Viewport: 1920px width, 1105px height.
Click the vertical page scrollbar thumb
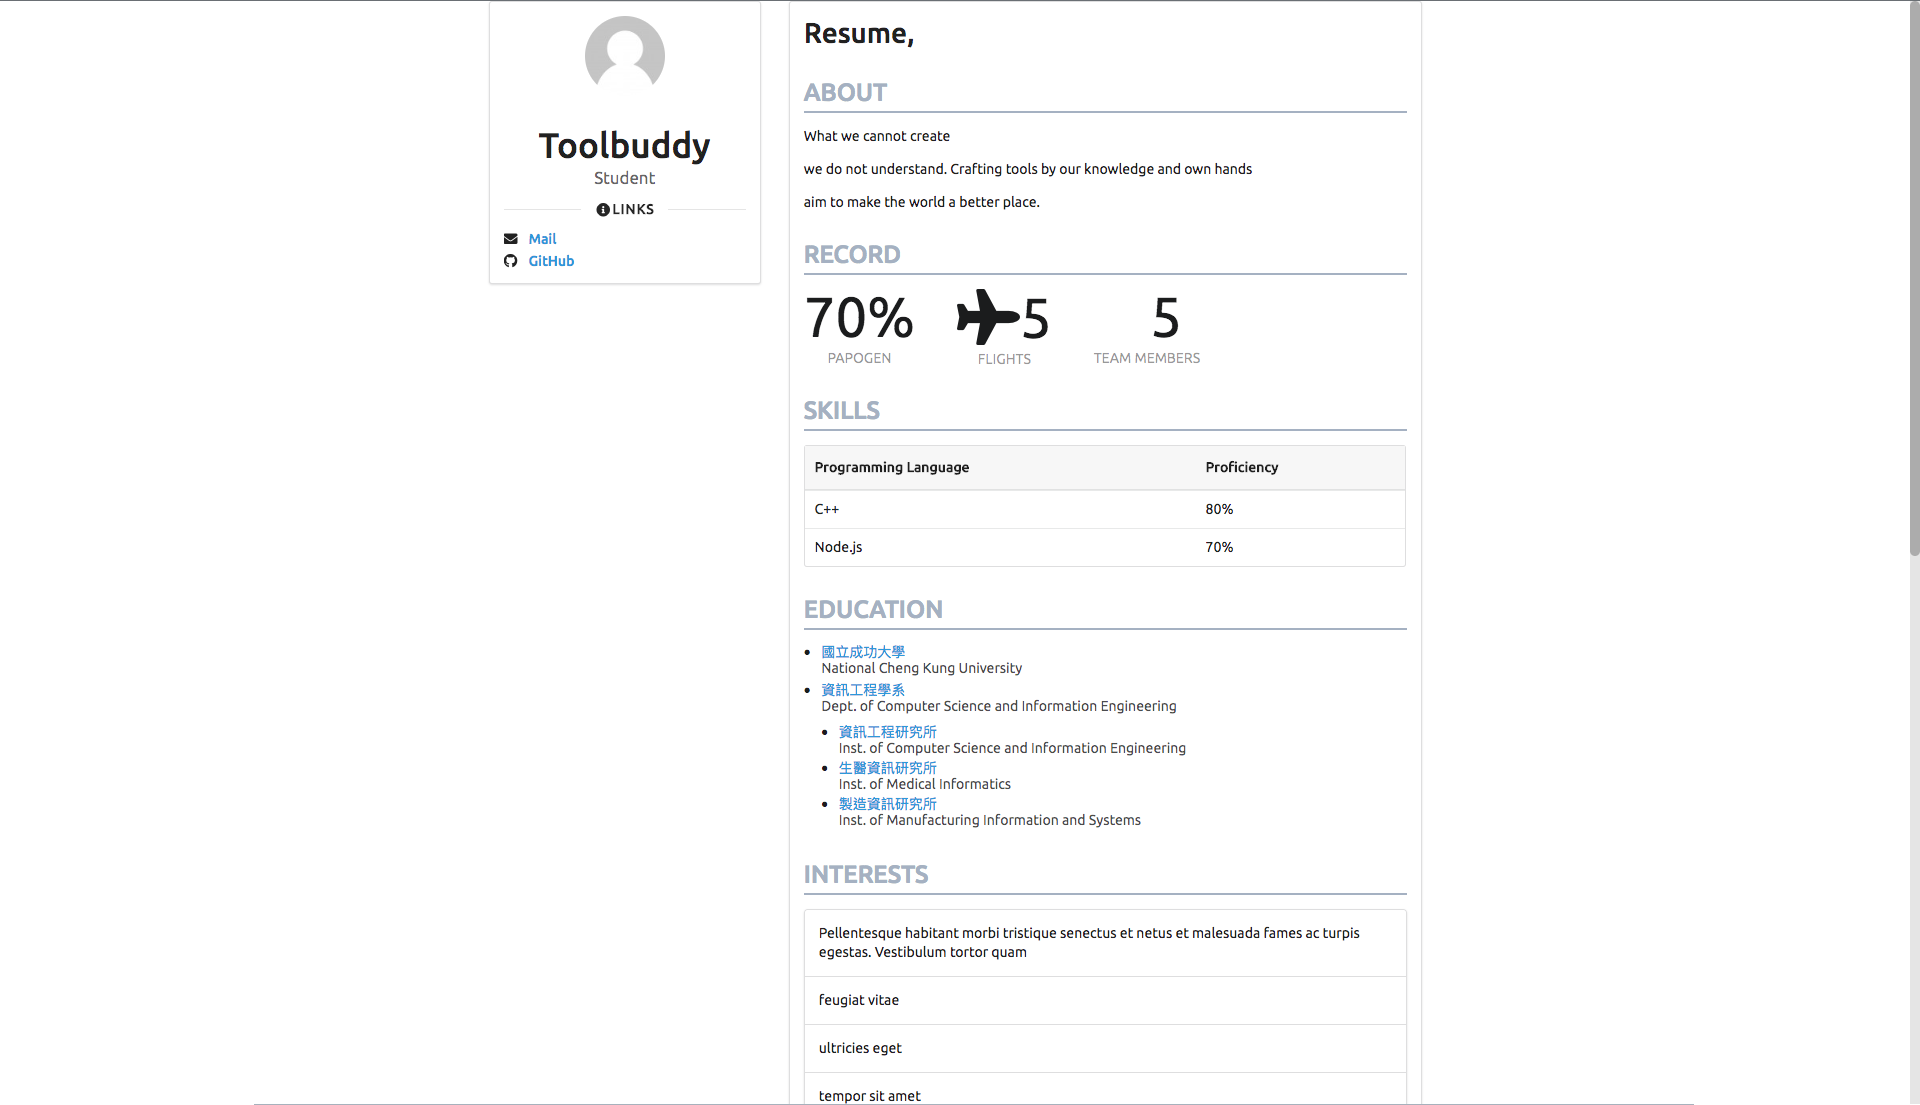1914,280
